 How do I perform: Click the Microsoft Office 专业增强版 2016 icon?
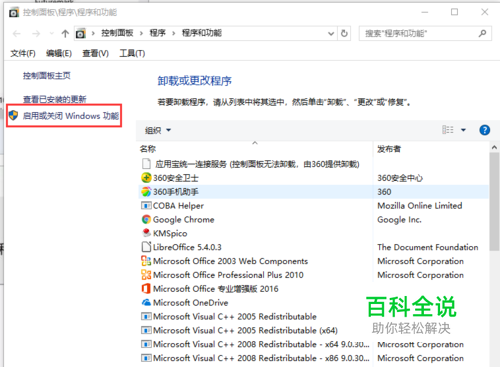(x=146, y=288)
